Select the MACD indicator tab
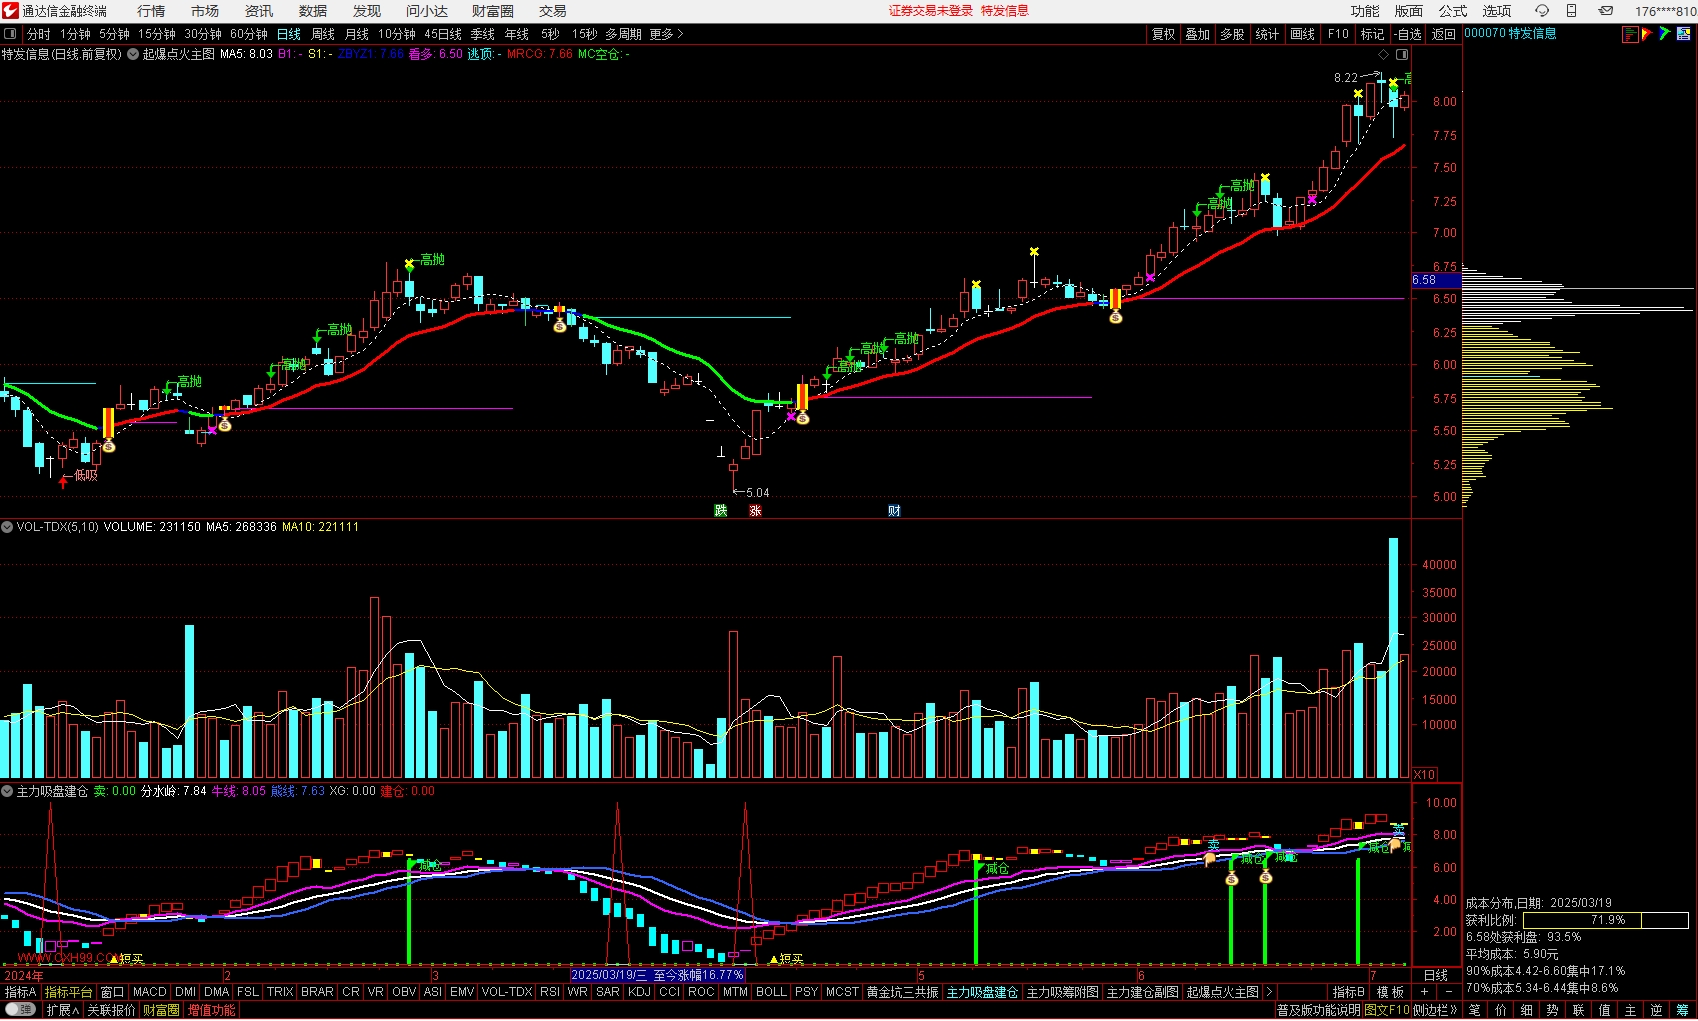 tap(150, 992)
